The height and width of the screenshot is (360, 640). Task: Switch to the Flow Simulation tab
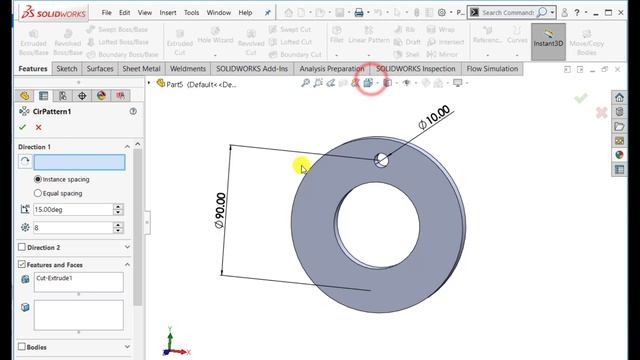point(492,69)
